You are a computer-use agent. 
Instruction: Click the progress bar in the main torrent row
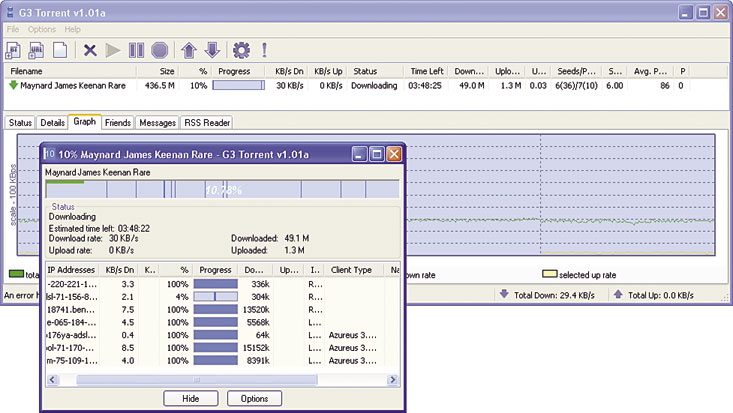(238, 85)
